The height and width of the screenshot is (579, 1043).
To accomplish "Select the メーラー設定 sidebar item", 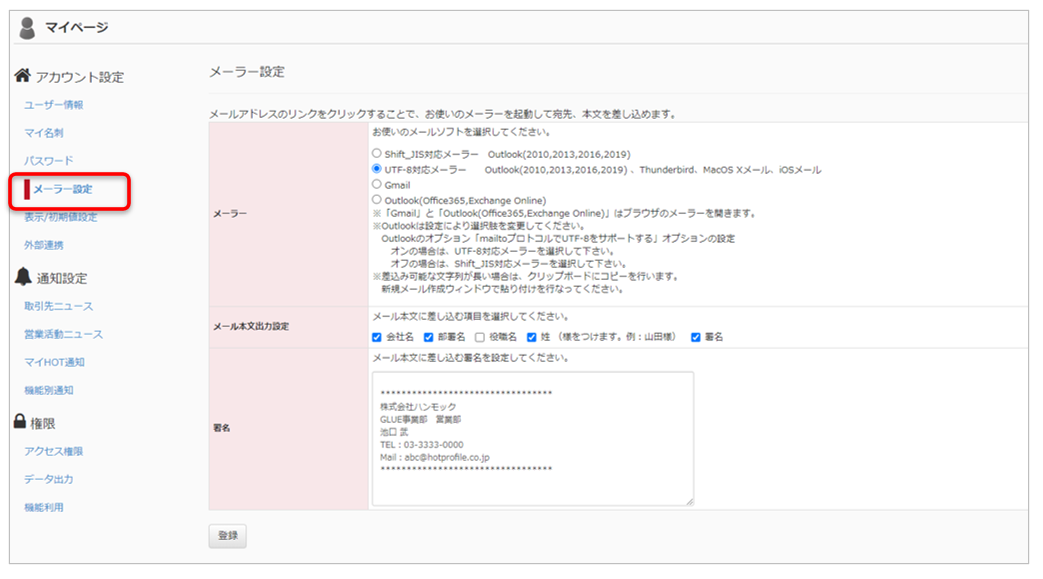I will pos(63,189).
